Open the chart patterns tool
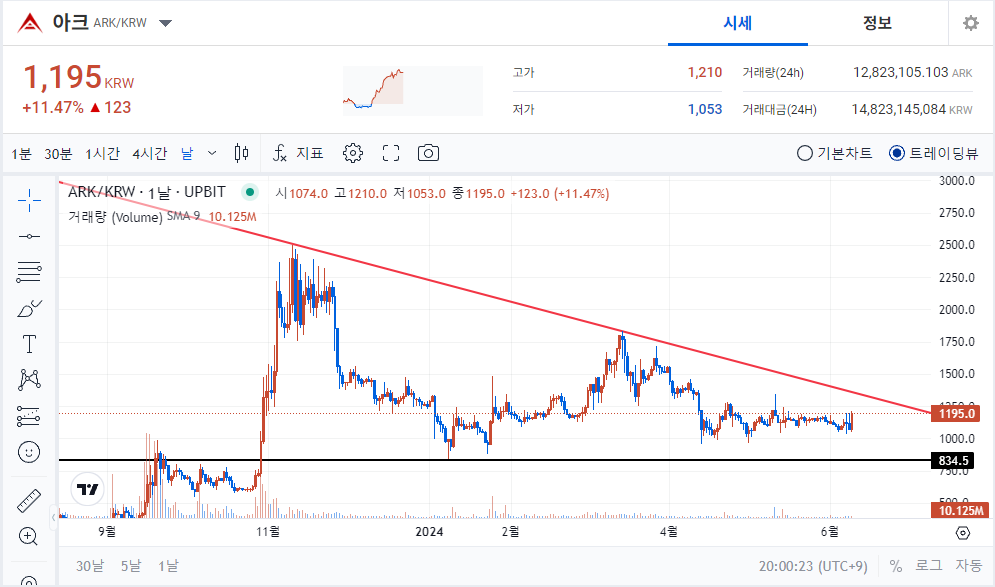 click(29, 379)
